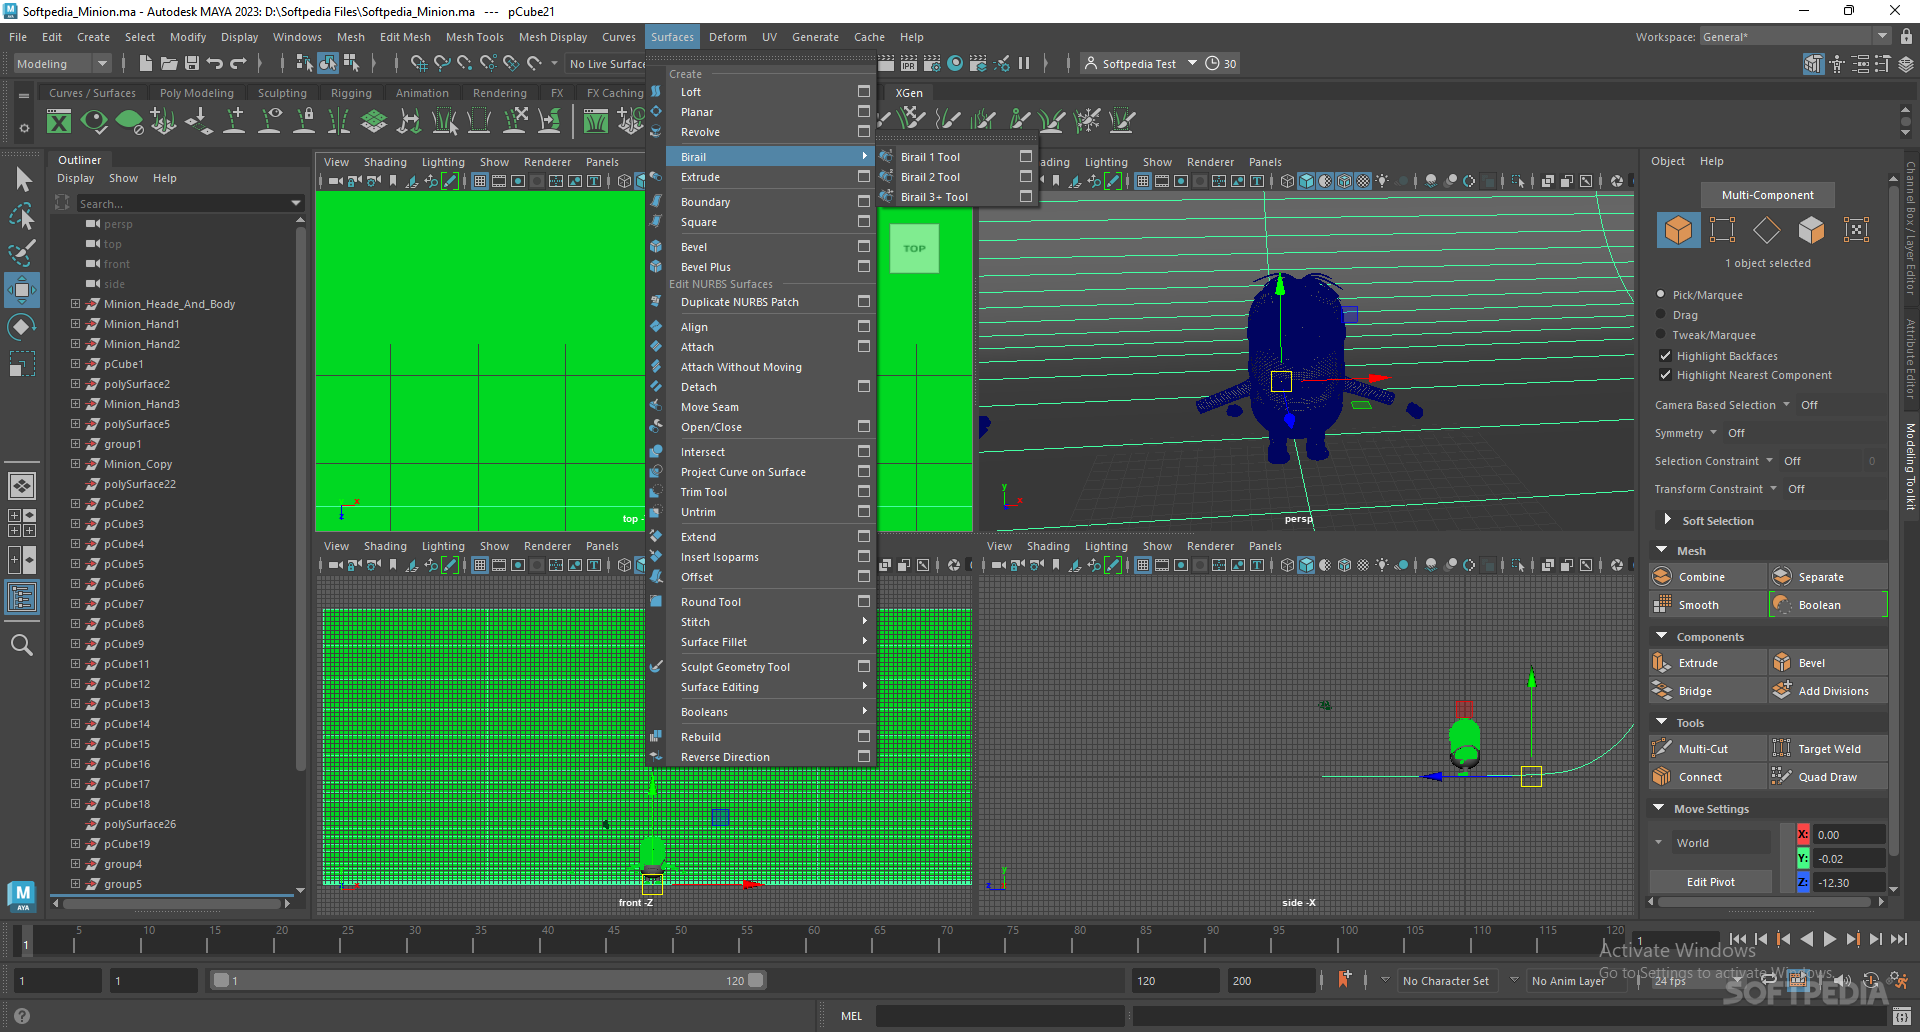Click Quad Draw tool icon
The height and width of the screenshot is (1032, 1920).
point(1782,777)
